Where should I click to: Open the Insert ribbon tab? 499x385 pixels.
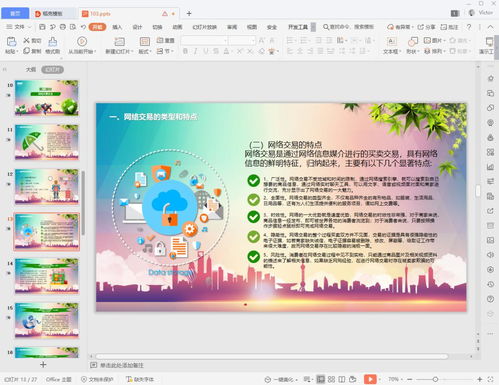117,27
